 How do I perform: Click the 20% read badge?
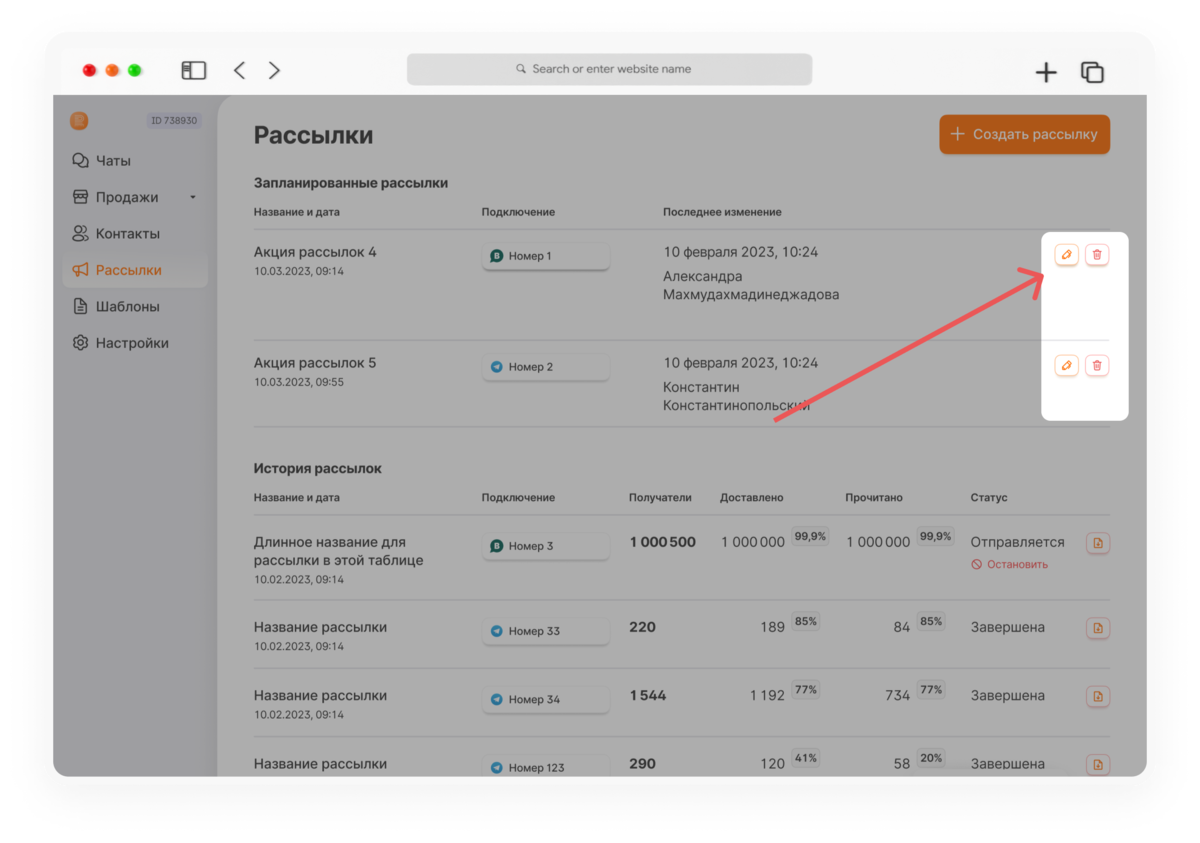[x=931, y=758]
